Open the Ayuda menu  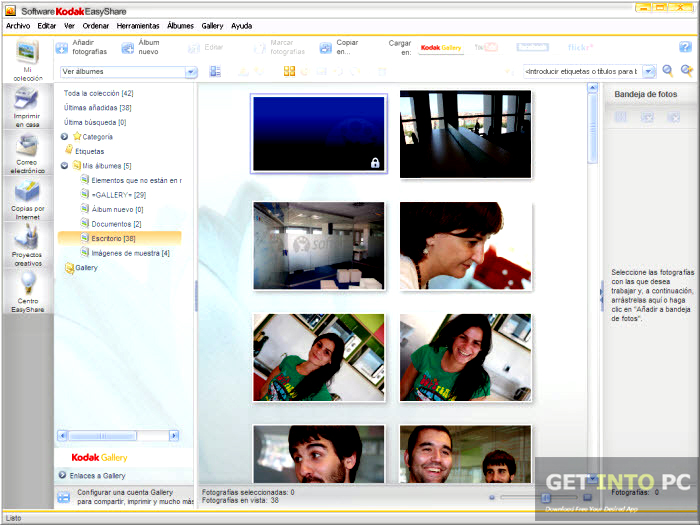point(242,26)
